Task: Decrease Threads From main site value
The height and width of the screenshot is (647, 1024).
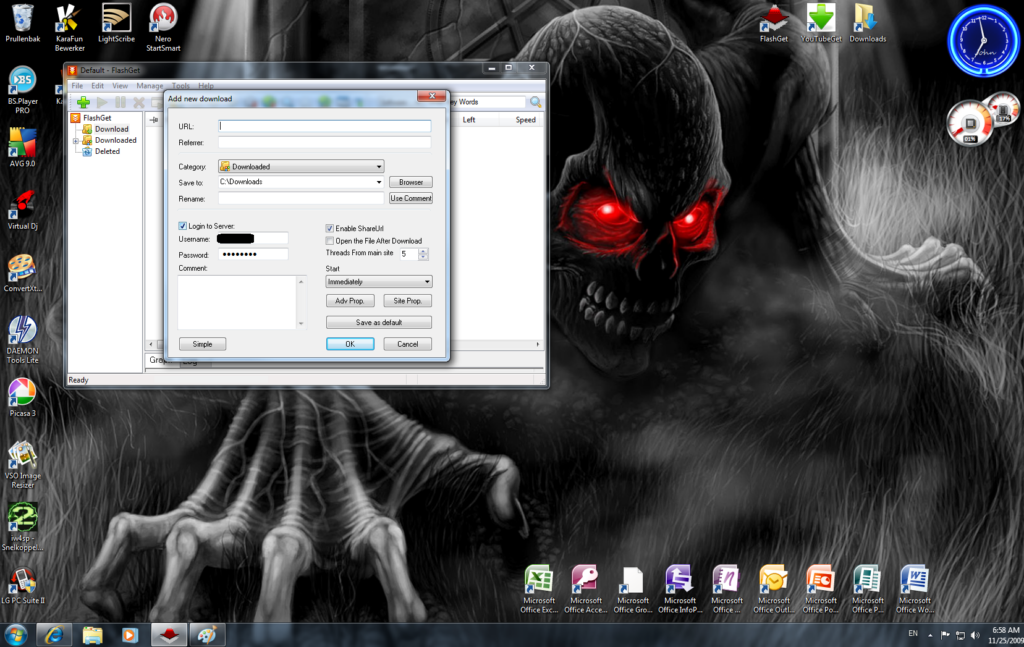Action: 423,257
